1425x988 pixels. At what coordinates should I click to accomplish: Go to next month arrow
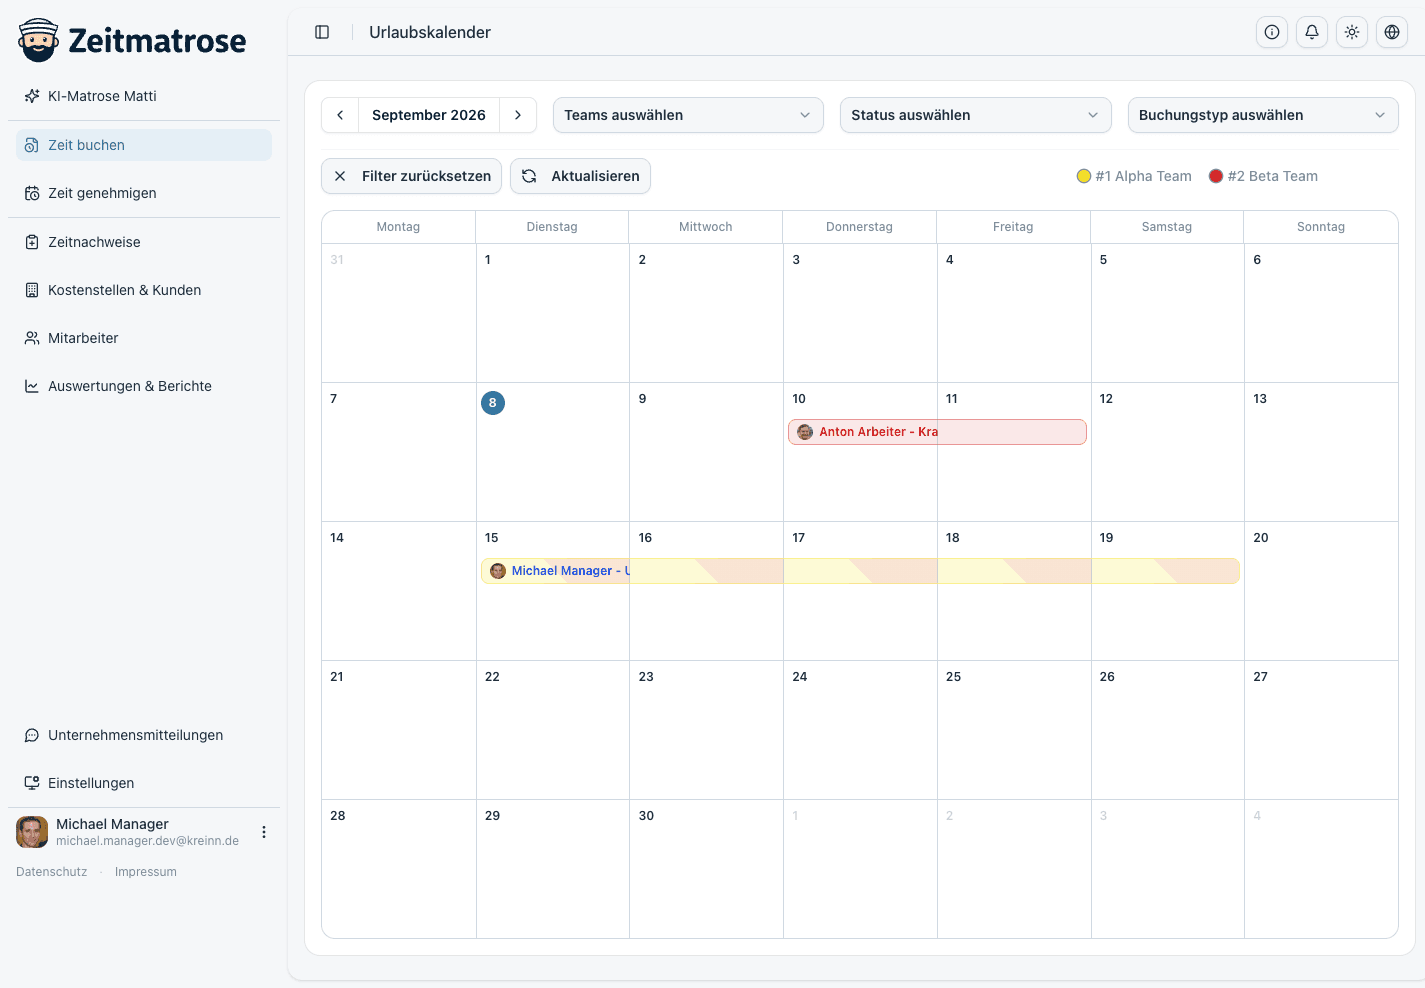click(518, 115)
